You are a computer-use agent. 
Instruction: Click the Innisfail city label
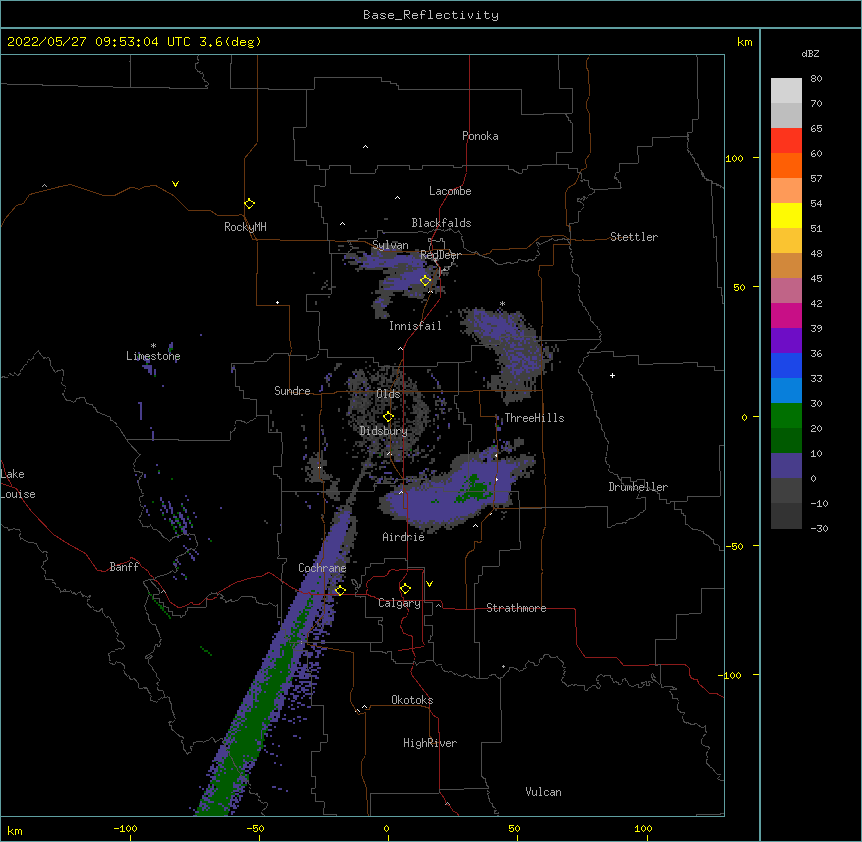coord(415,326)
